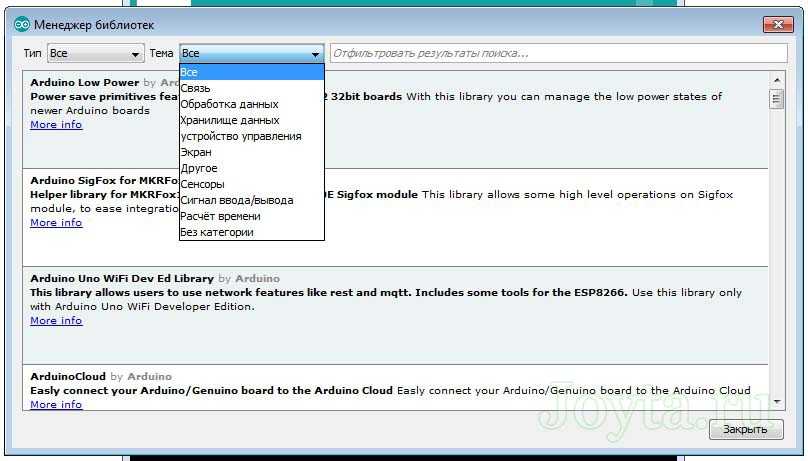808x461 pixels.
Task: Open the Тип dropdown
Action: point(95,53)
